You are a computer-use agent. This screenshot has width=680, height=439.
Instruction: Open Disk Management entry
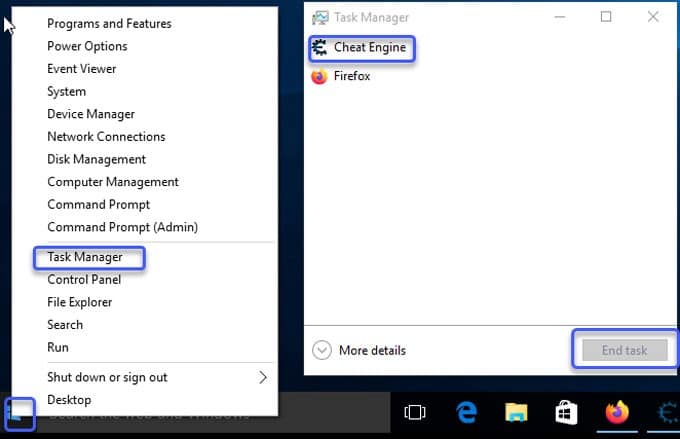click(96, 159)
